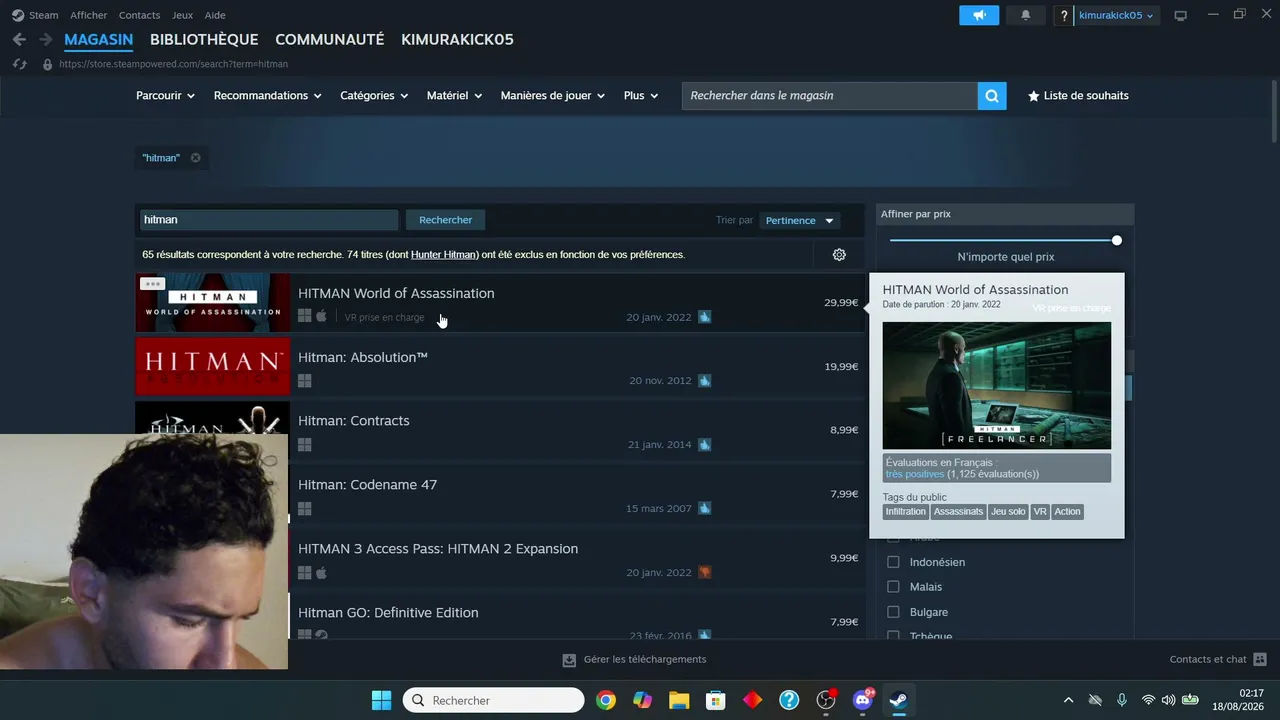This screenshot has width=1280, height=720.
Task: Open options menu on HITMAN World of Assassination thumbnail
Action: click(x=152, y=284)
